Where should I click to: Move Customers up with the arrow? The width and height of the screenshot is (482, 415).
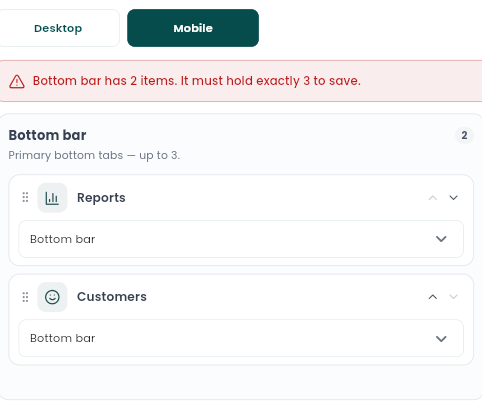pos(433,297)
